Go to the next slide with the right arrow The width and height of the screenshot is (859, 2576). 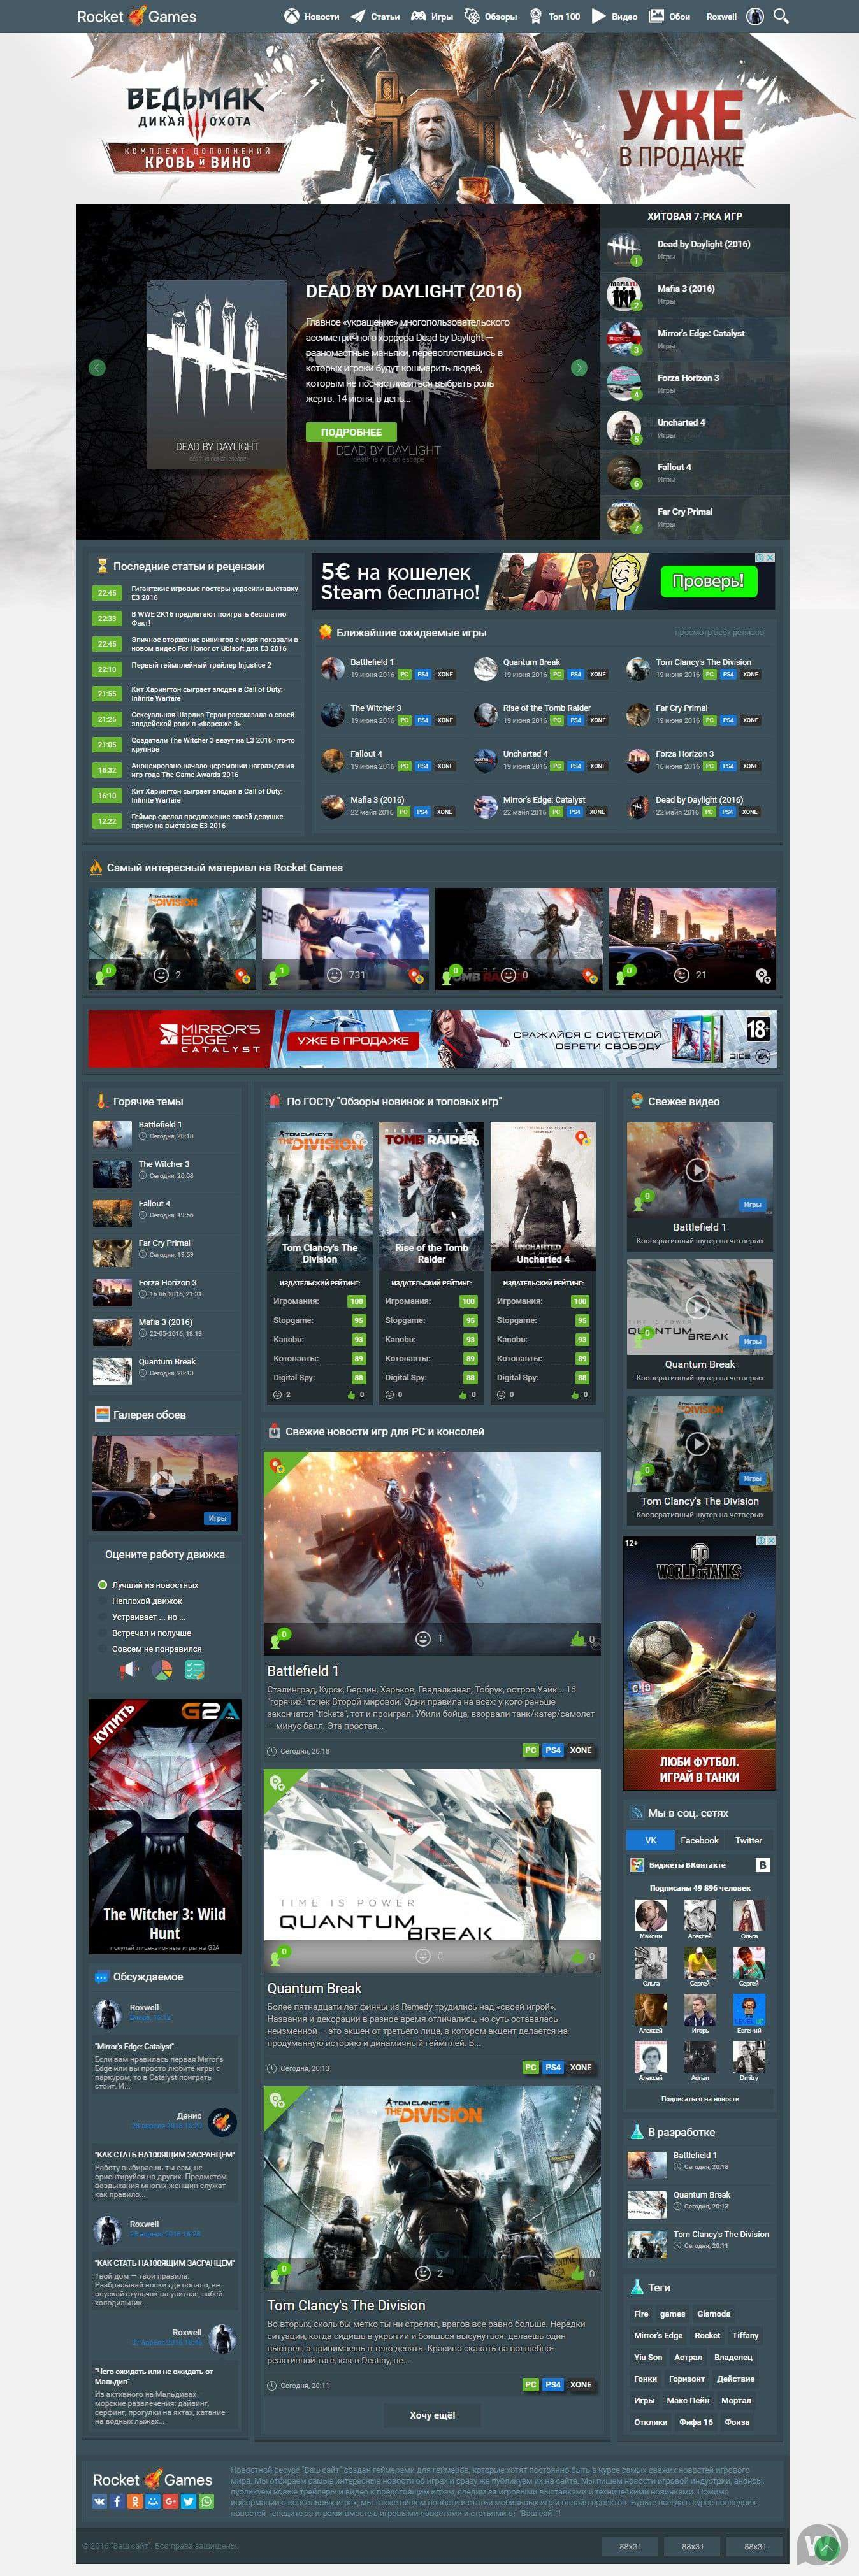click(x=579, y=368)
